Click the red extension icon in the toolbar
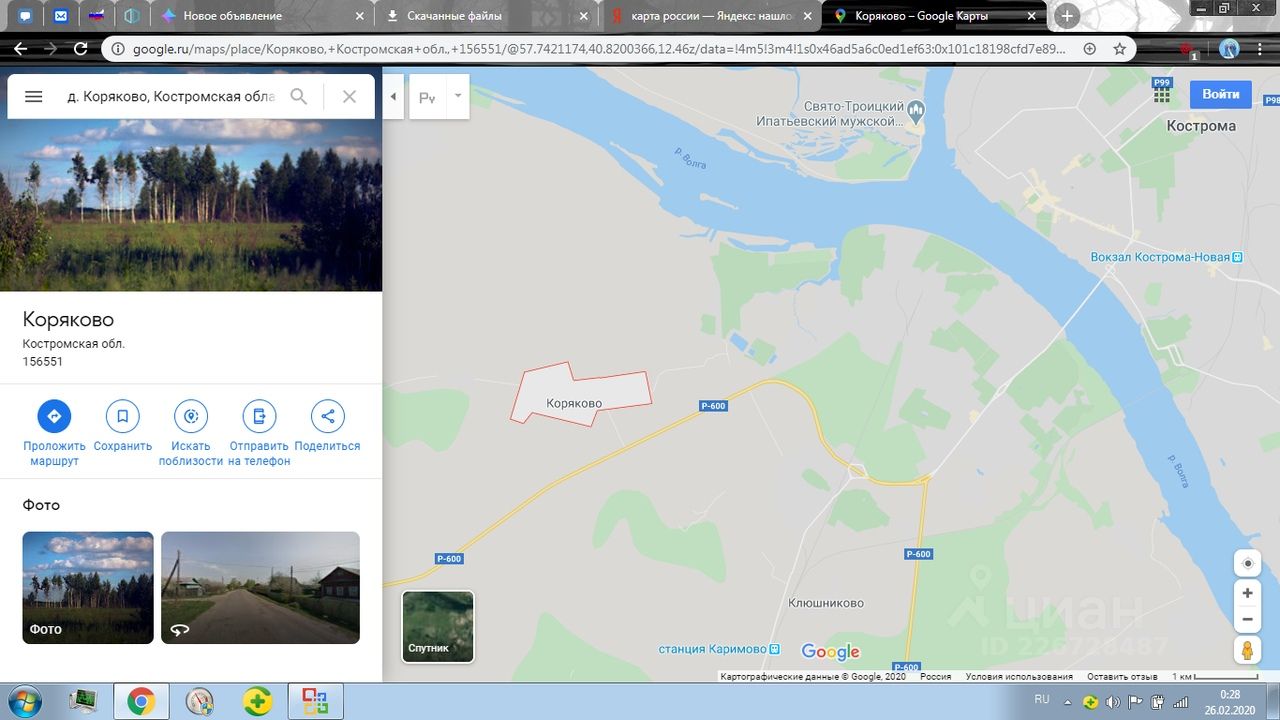The width and height of the screenshot is (1280, 720). (1187, 49)
